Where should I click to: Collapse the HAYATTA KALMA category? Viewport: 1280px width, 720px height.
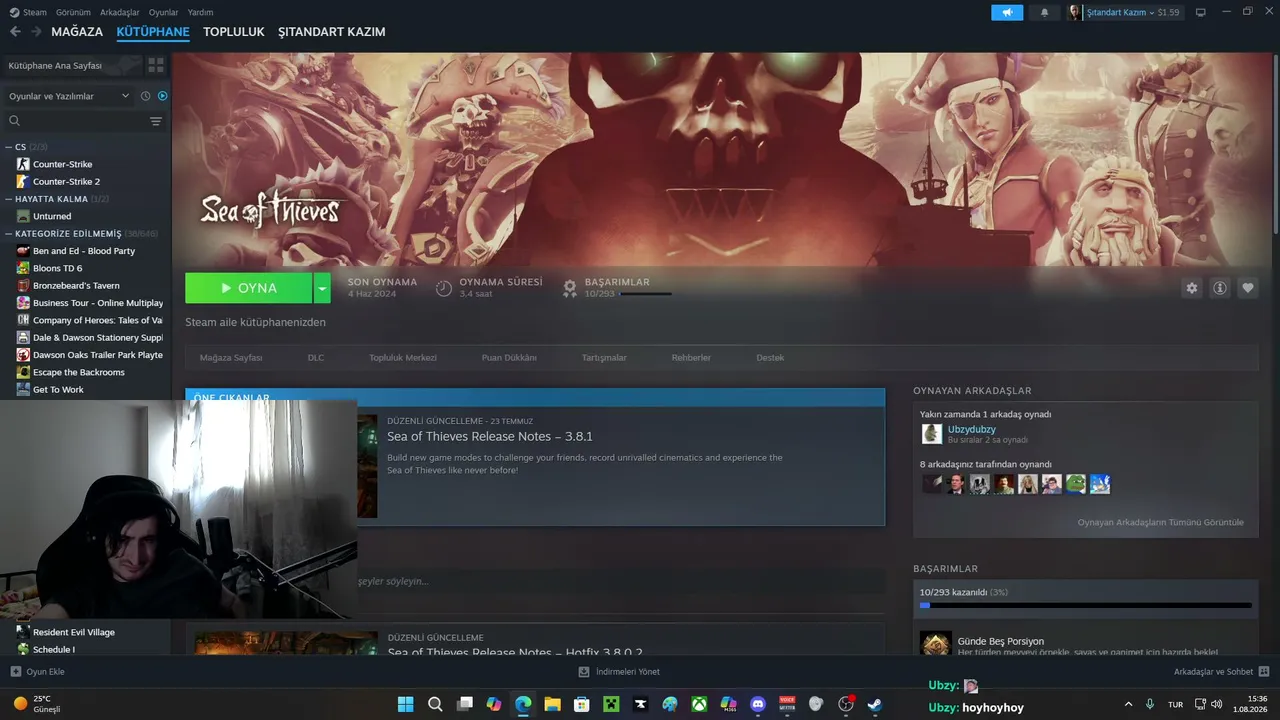9,199
